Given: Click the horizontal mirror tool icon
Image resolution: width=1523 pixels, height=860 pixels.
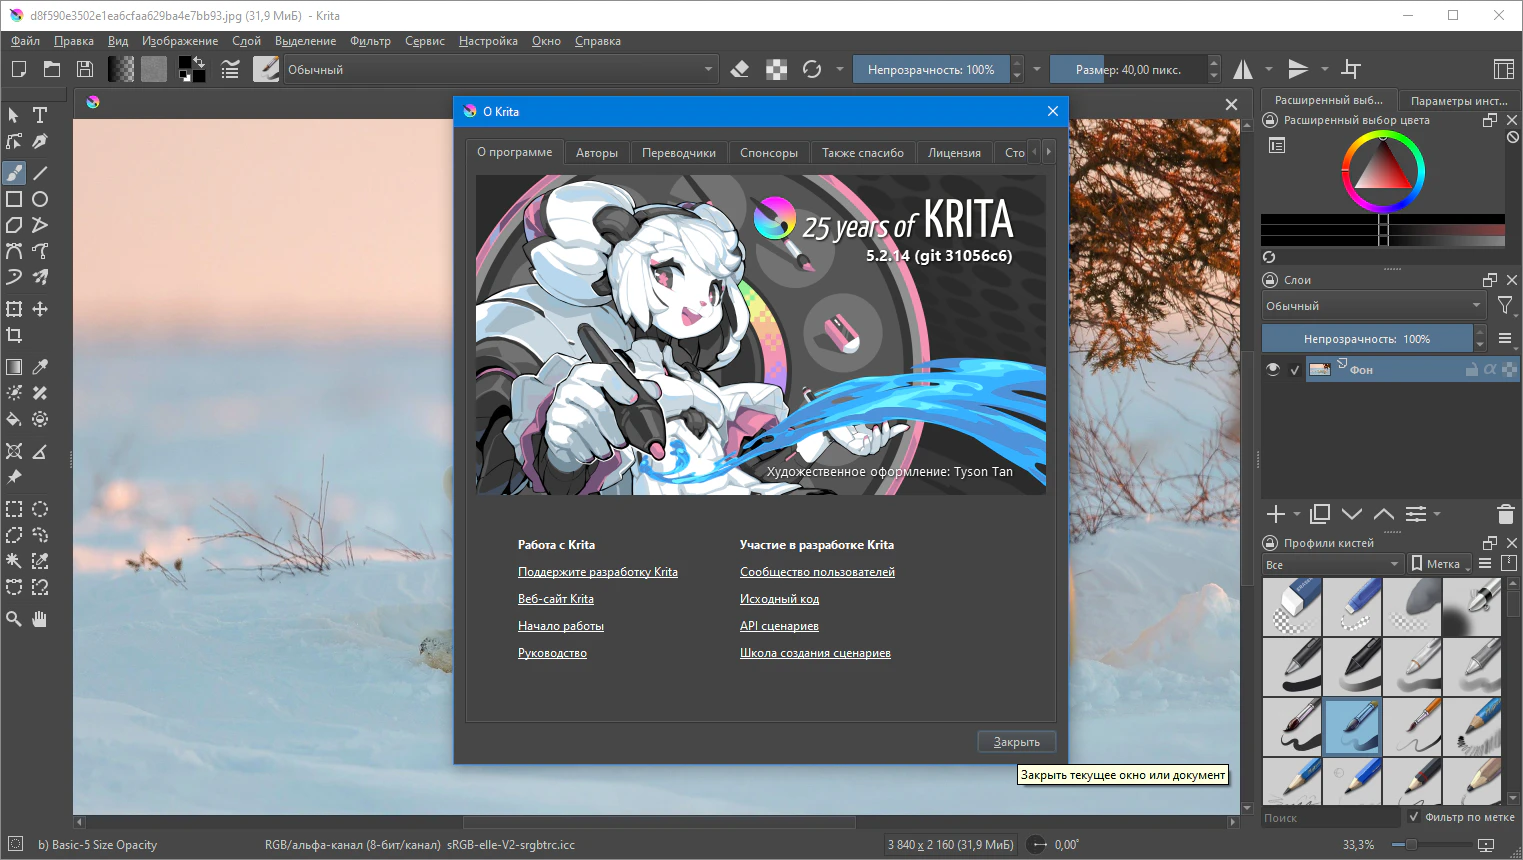Looking at the screenshot, I should 1243,69.
